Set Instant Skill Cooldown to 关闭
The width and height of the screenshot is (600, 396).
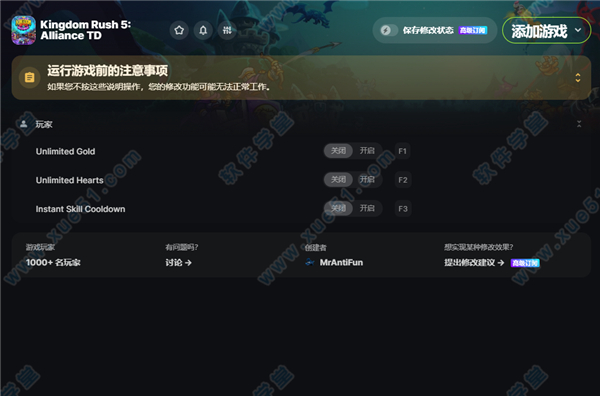[x=338, y=208]
